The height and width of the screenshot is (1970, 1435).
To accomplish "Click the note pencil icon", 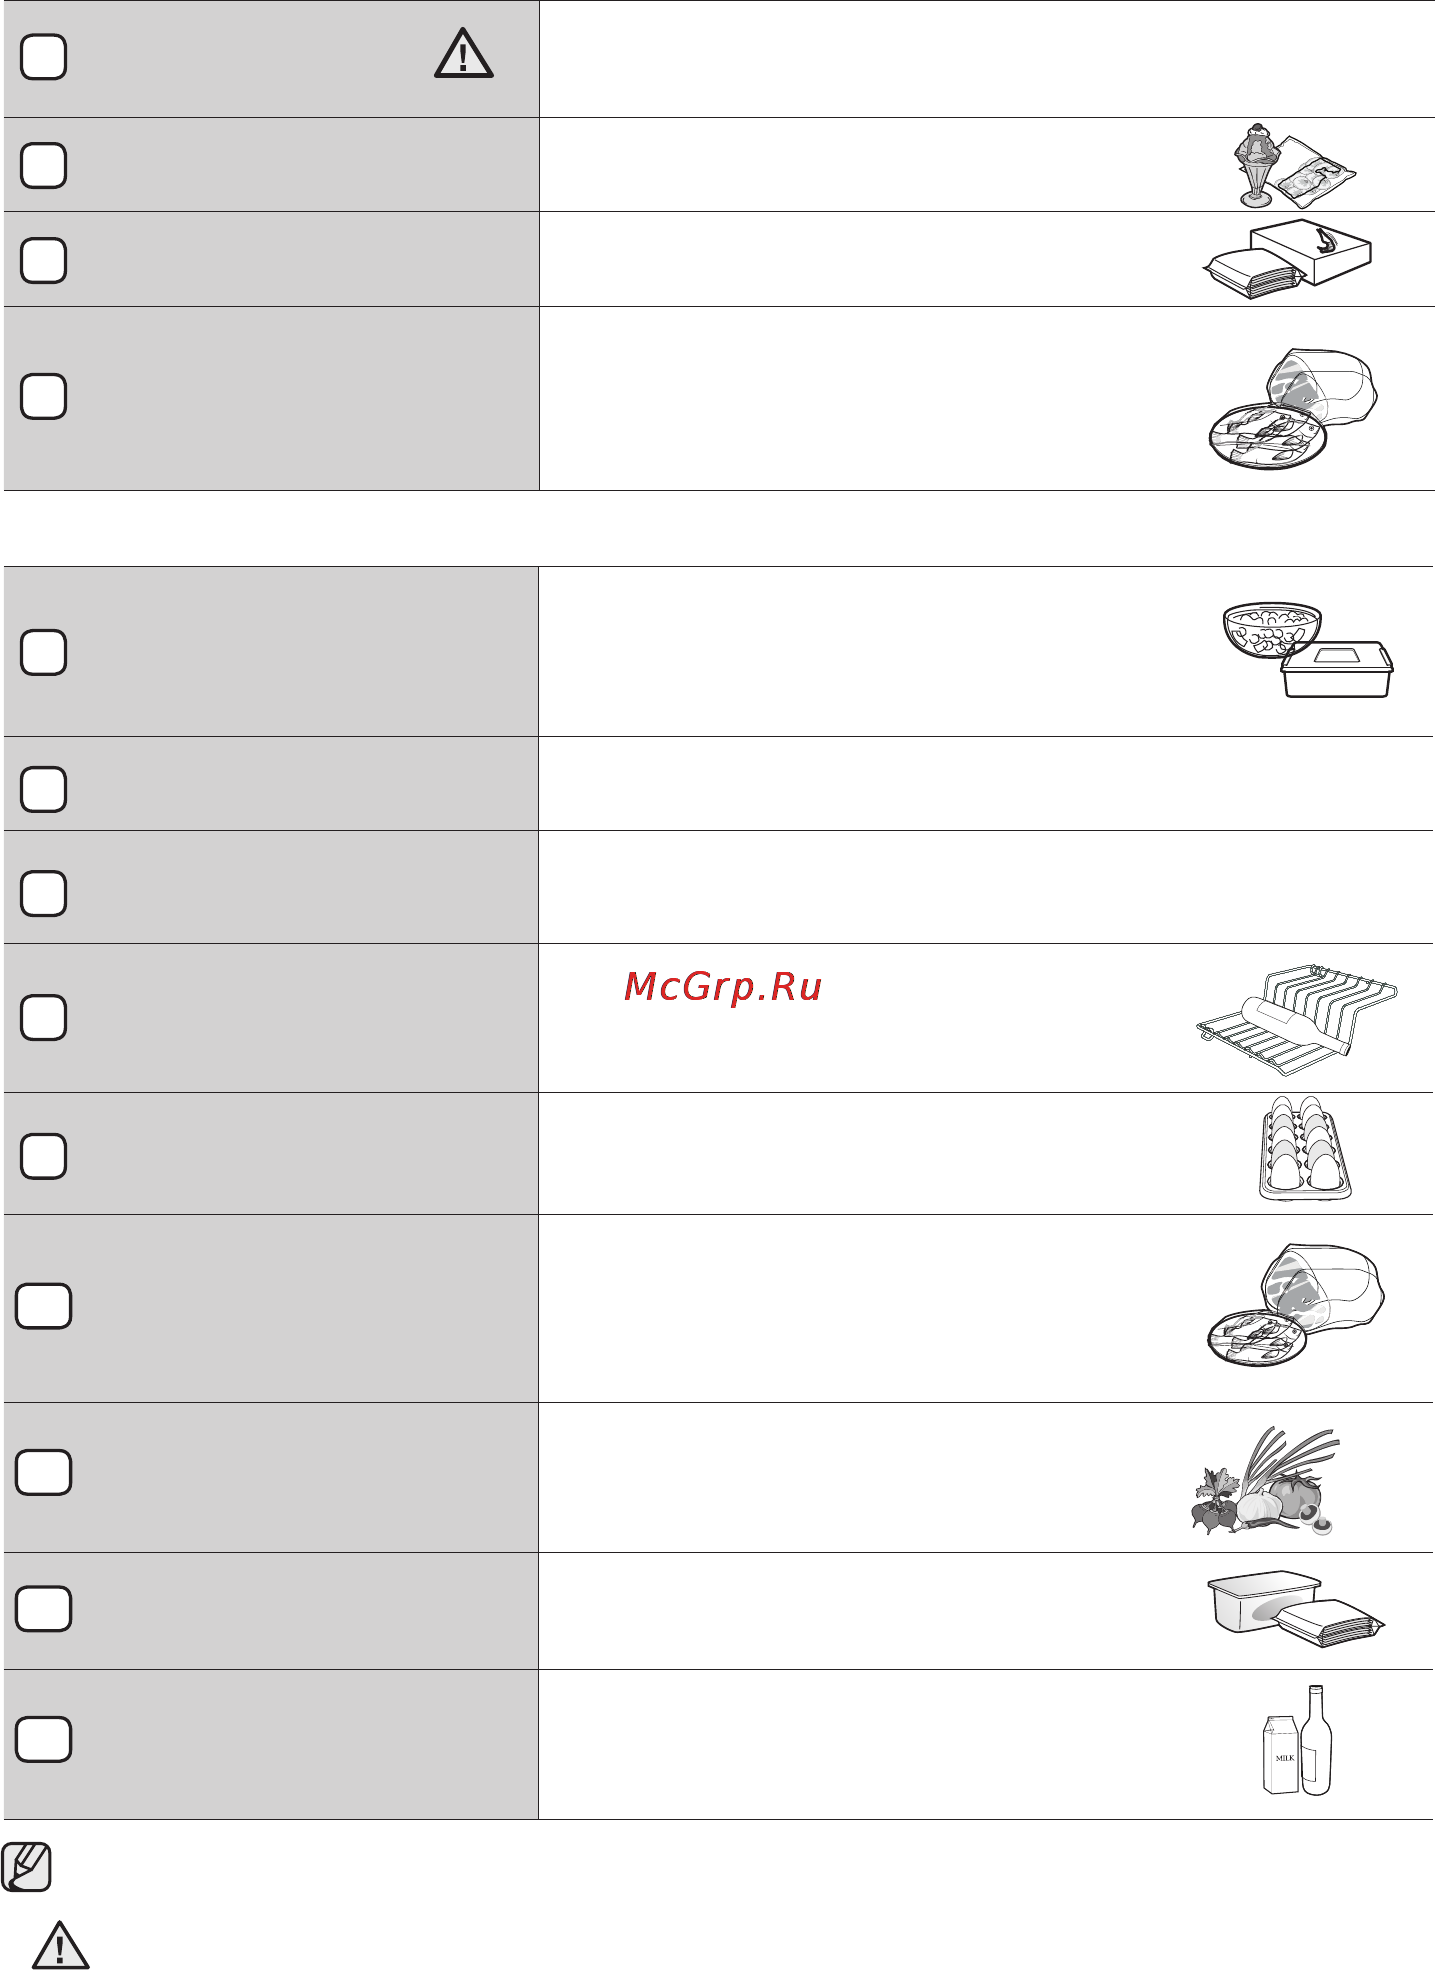I will coord(27,1866).
